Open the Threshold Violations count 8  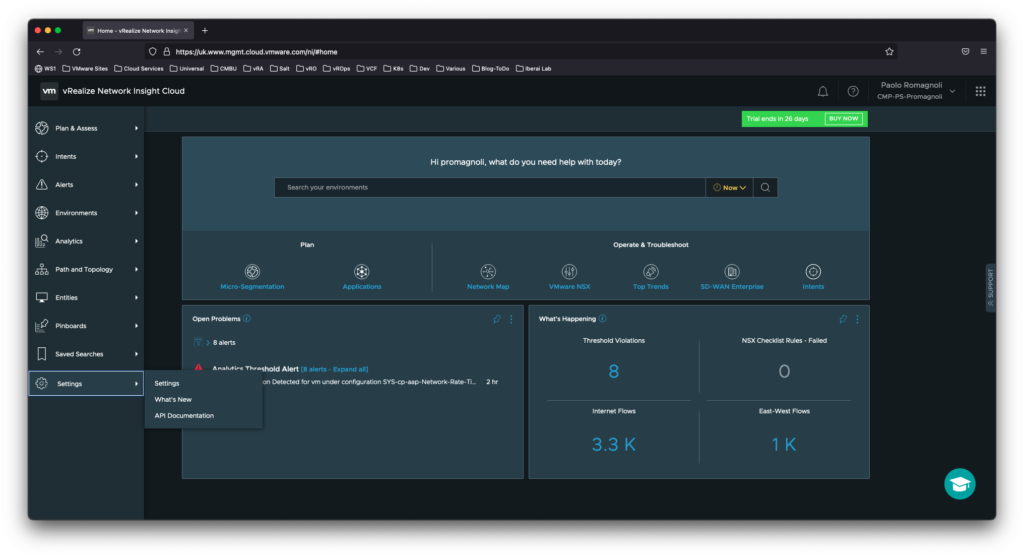click(613, 372)
